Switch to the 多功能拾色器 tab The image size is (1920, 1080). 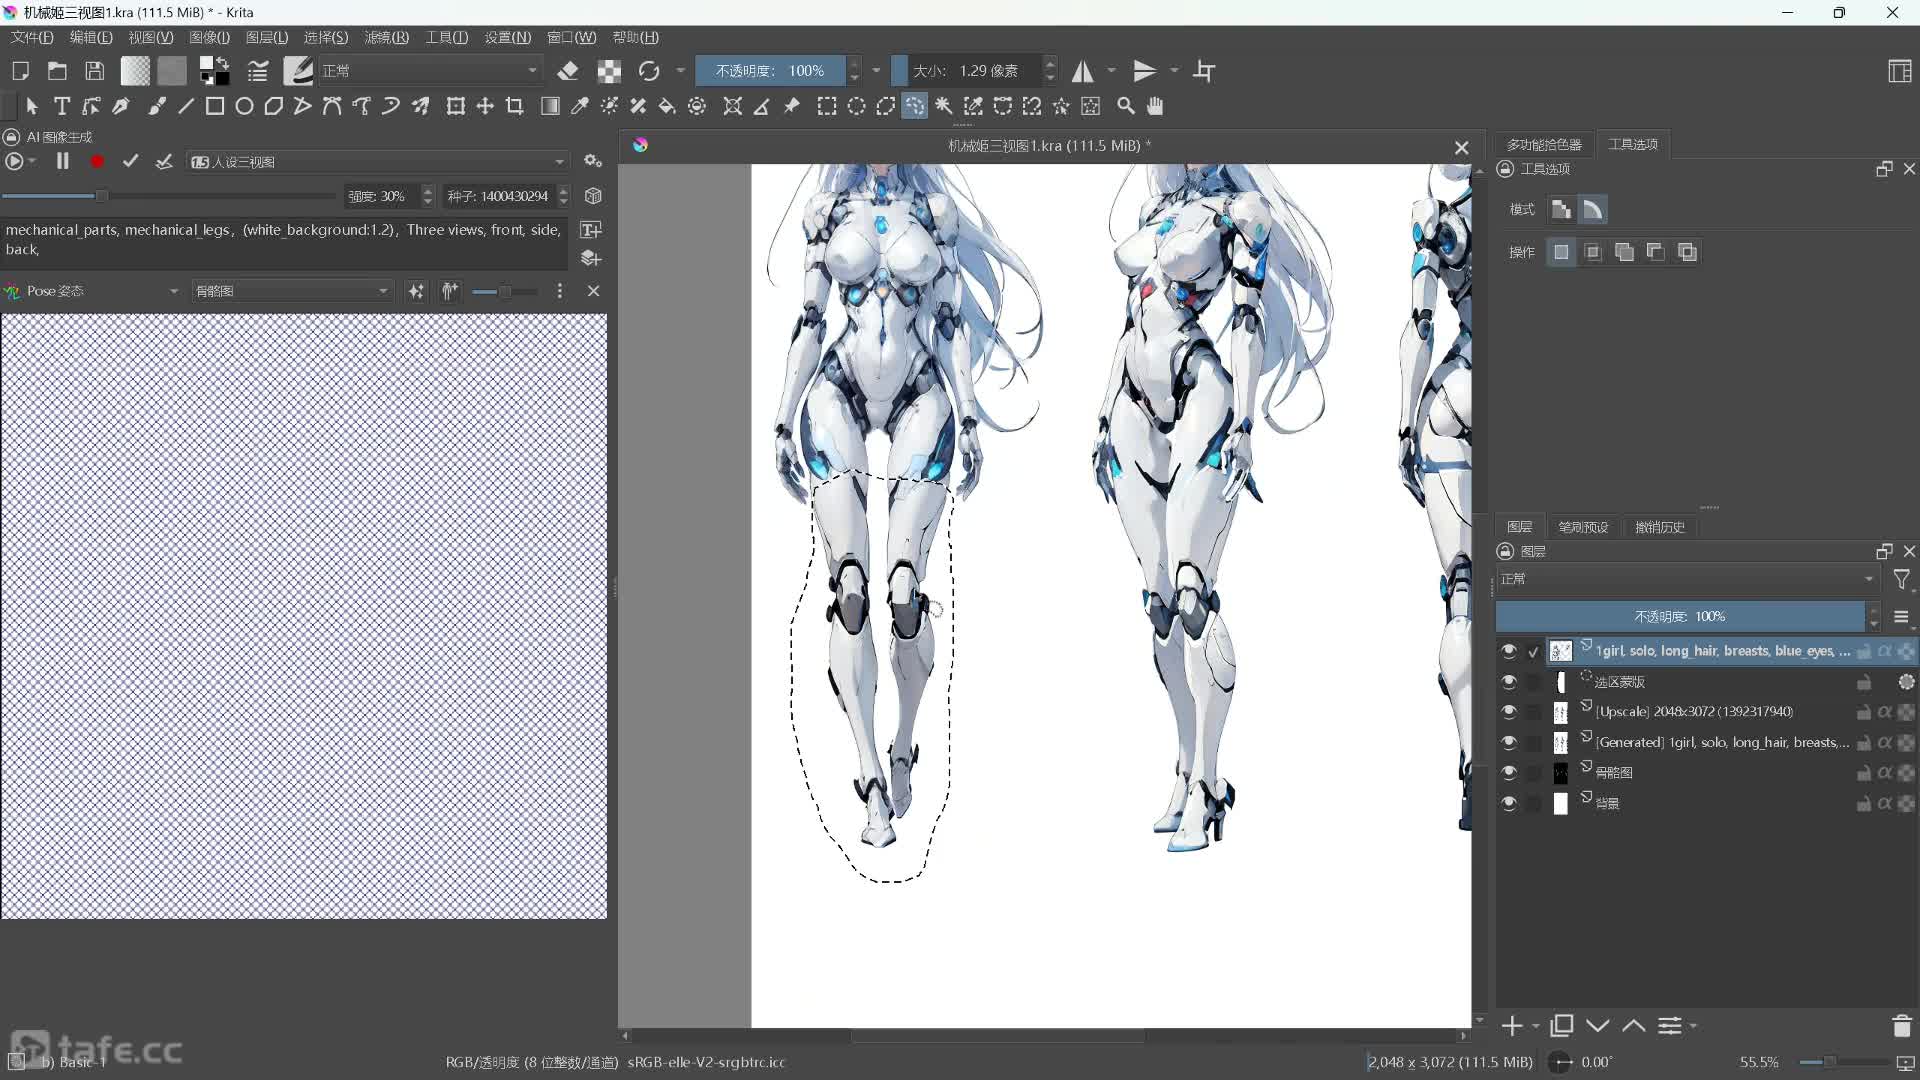tap(1544, 145)
